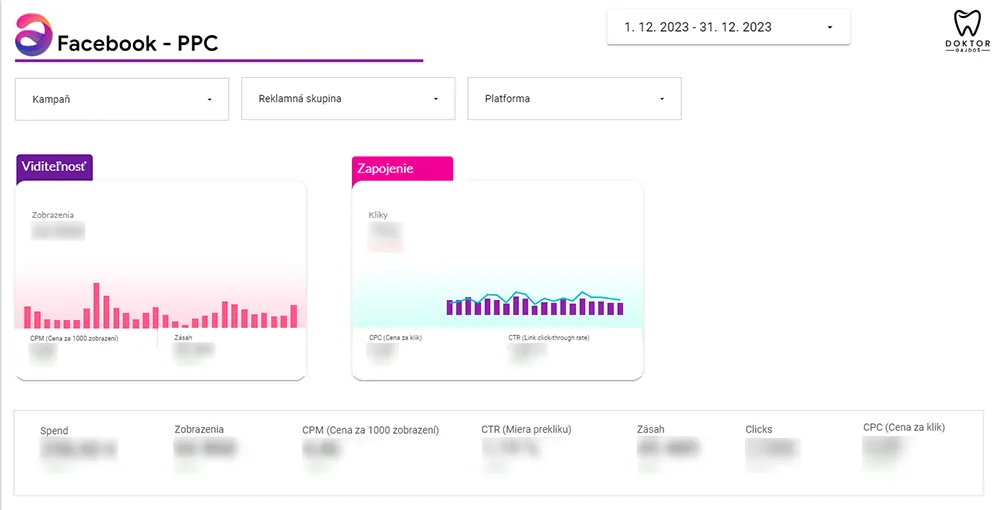Click the Kliky label in Zapojenie card
Viewport: 1000px width, 510px height.
click(x=378, y=215)
